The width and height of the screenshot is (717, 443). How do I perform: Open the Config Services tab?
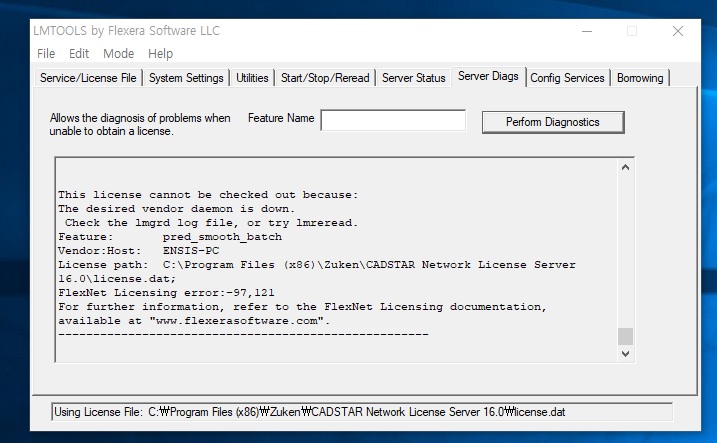click(567, 78)
